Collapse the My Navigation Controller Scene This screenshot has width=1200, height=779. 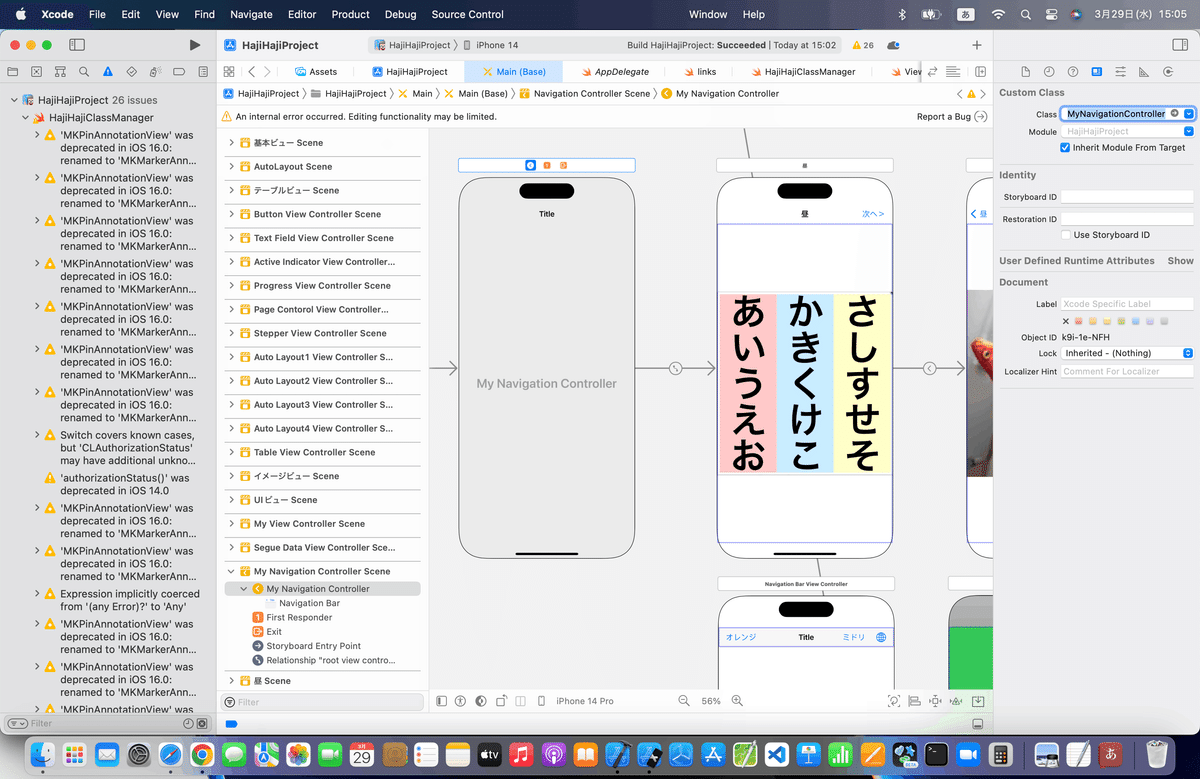pyautogui.click(x=232, y=571)
